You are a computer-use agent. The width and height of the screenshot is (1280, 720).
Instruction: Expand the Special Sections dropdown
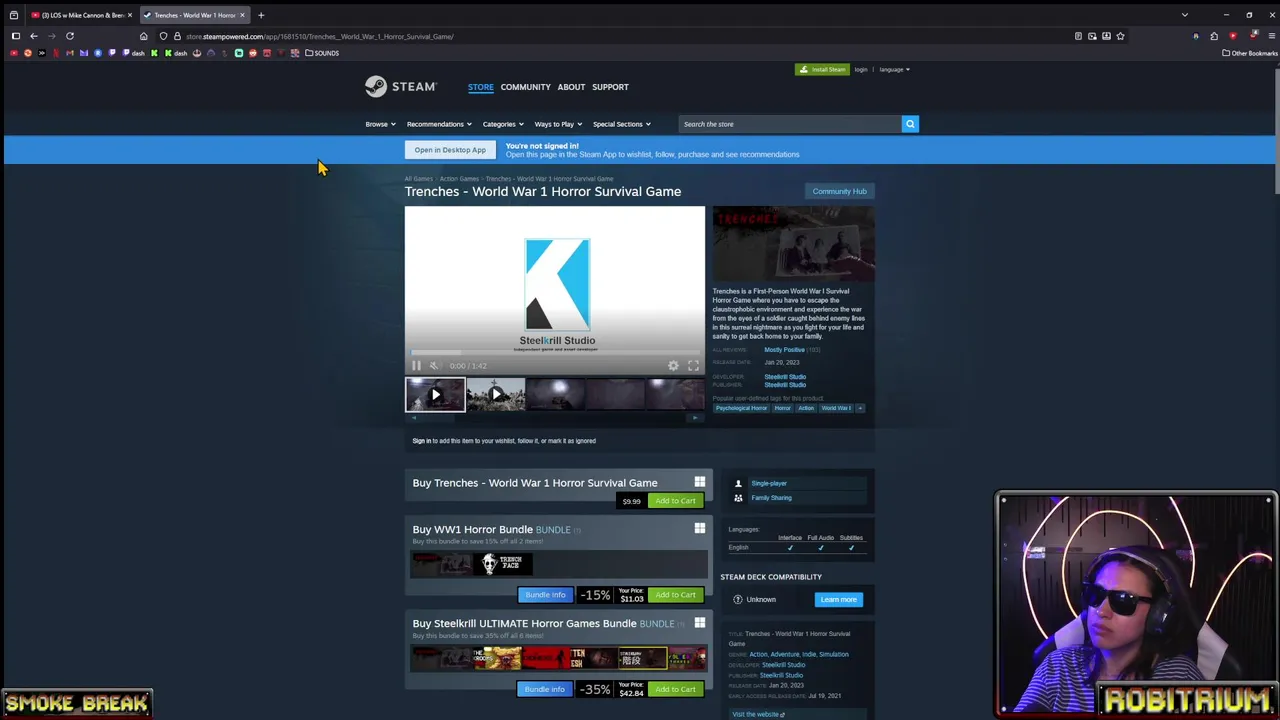621,124
